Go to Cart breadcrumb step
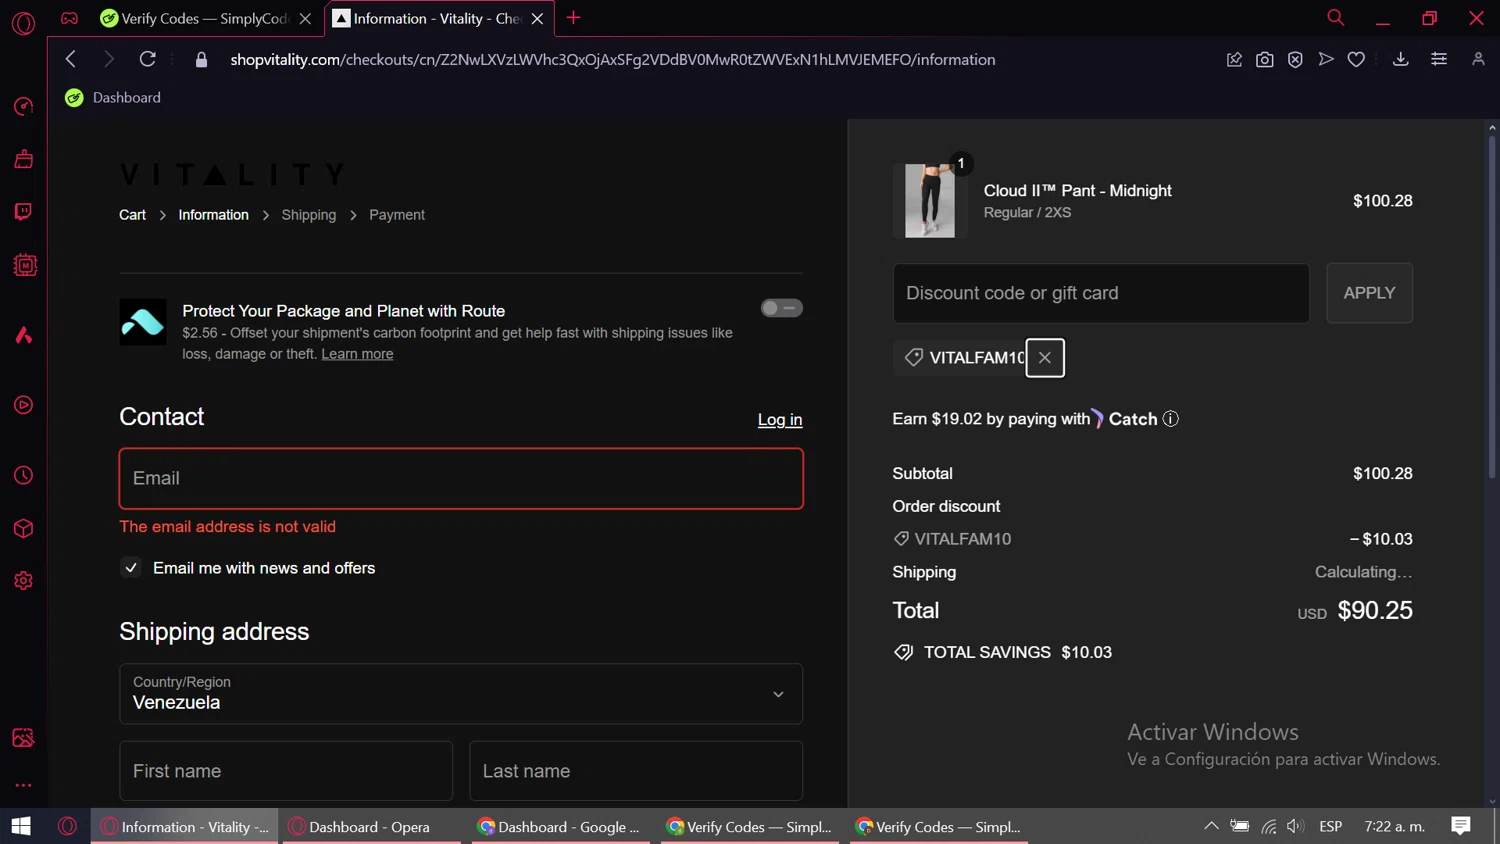Screen dimensions: 1500x844 point(132,215)
